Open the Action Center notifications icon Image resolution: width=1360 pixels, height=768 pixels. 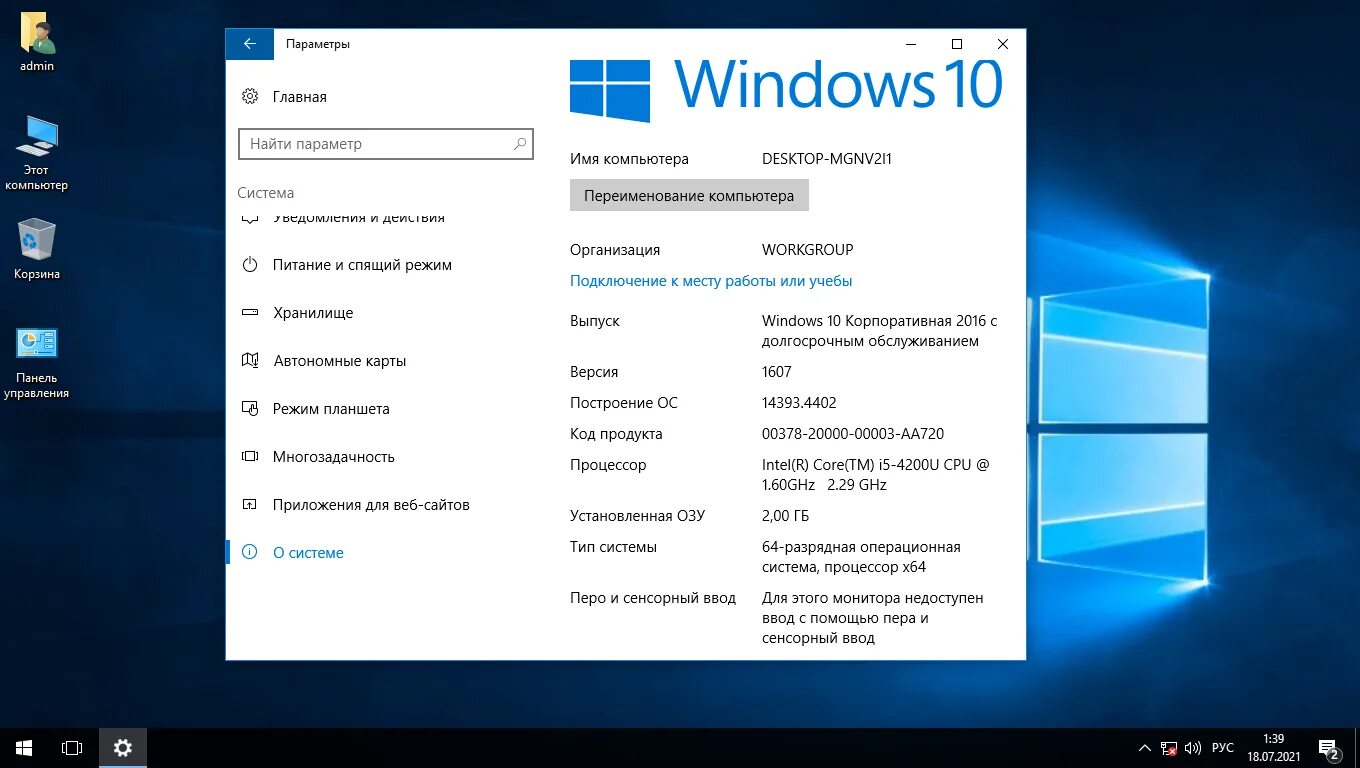tap(1329, 748)
